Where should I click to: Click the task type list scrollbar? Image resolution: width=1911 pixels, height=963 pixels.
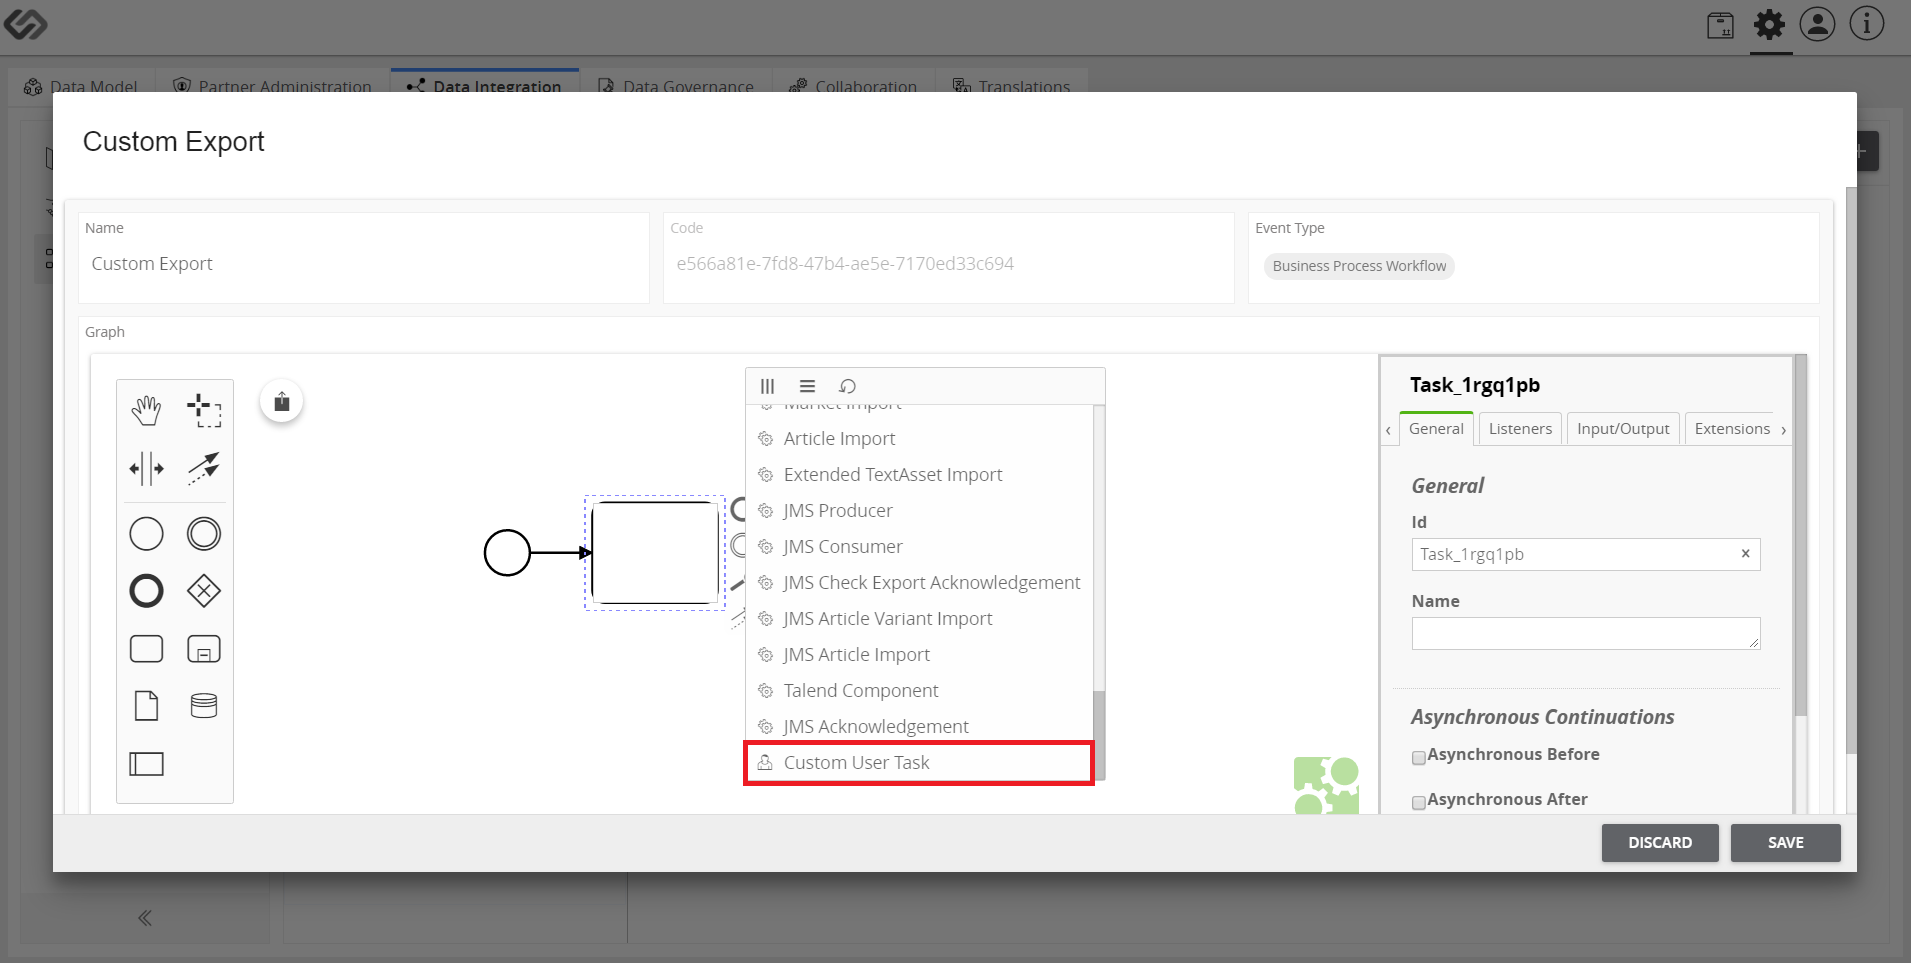pyautogui.click(x=1099, y=733)
